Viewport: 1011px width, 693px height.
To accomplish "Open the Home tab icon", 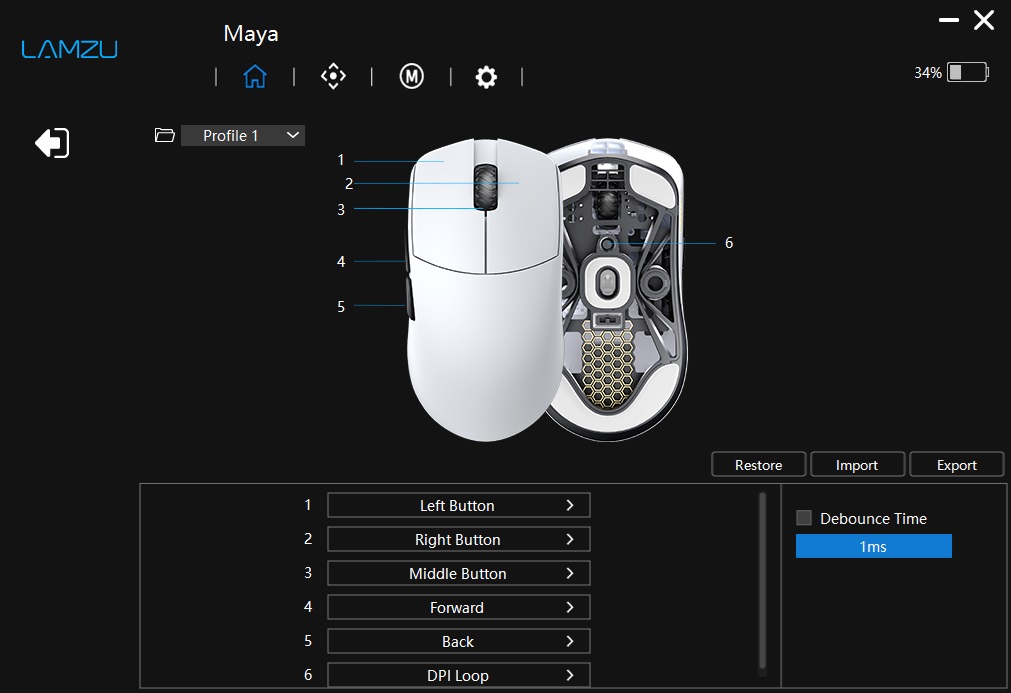I will (255, 77).
